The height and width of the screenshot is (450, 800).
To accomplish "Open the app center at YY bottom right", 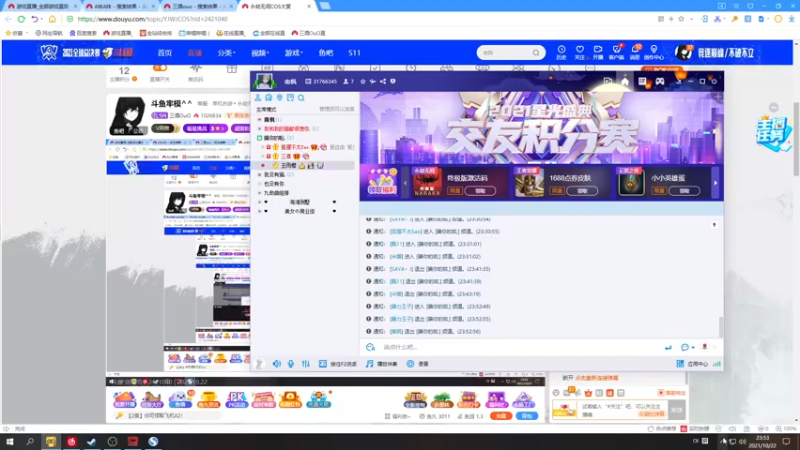I will pyautogui.click(x=692, y=364).
